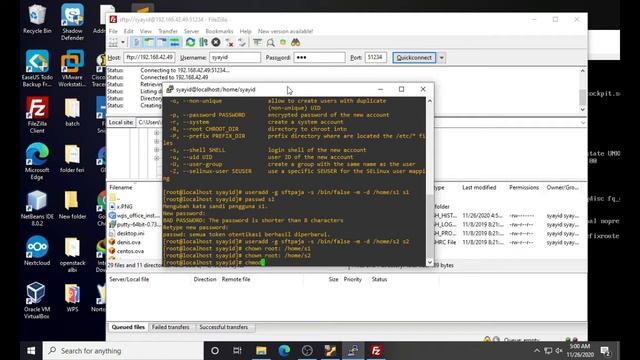Expand the Remote site path dropdown
This screenshot has width=640, height=360.
tap(582, 122)
